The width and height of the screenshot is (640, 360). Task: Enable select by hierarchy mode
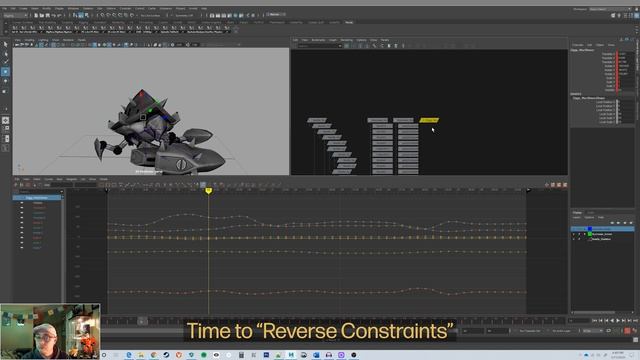pos(75,16)
